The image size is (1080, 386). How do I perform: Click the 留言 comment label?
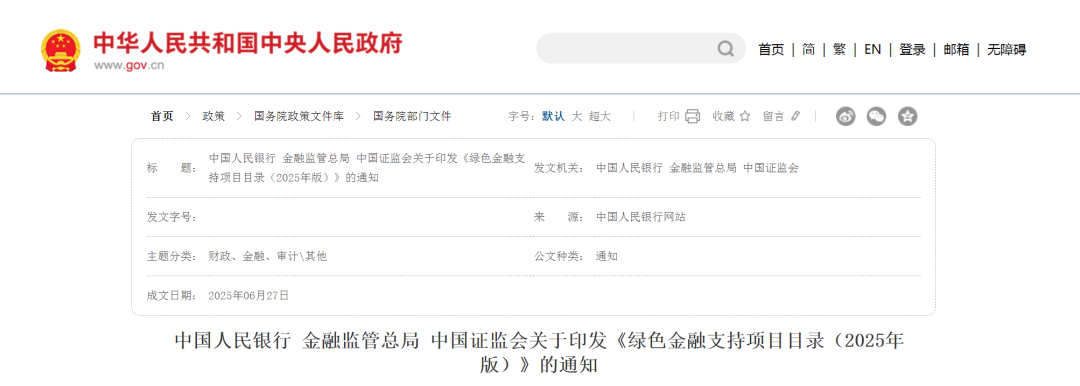click(773, 116)
